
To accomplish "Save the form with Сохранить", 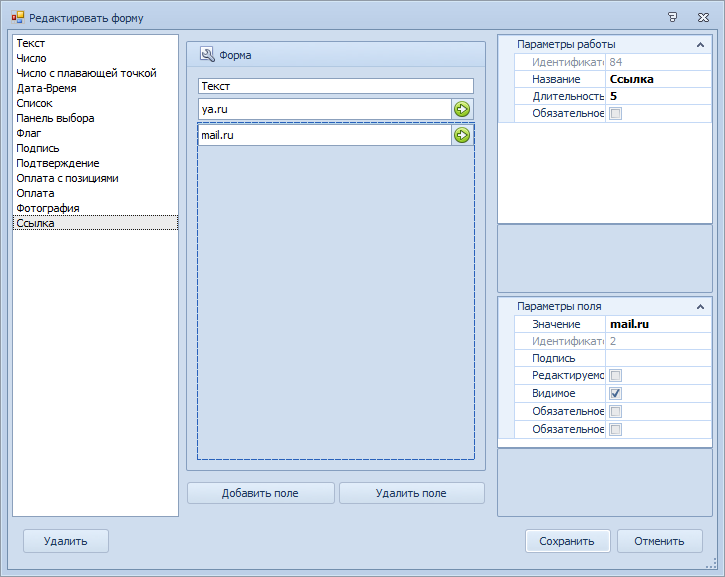I will click(x=567, y=541).
